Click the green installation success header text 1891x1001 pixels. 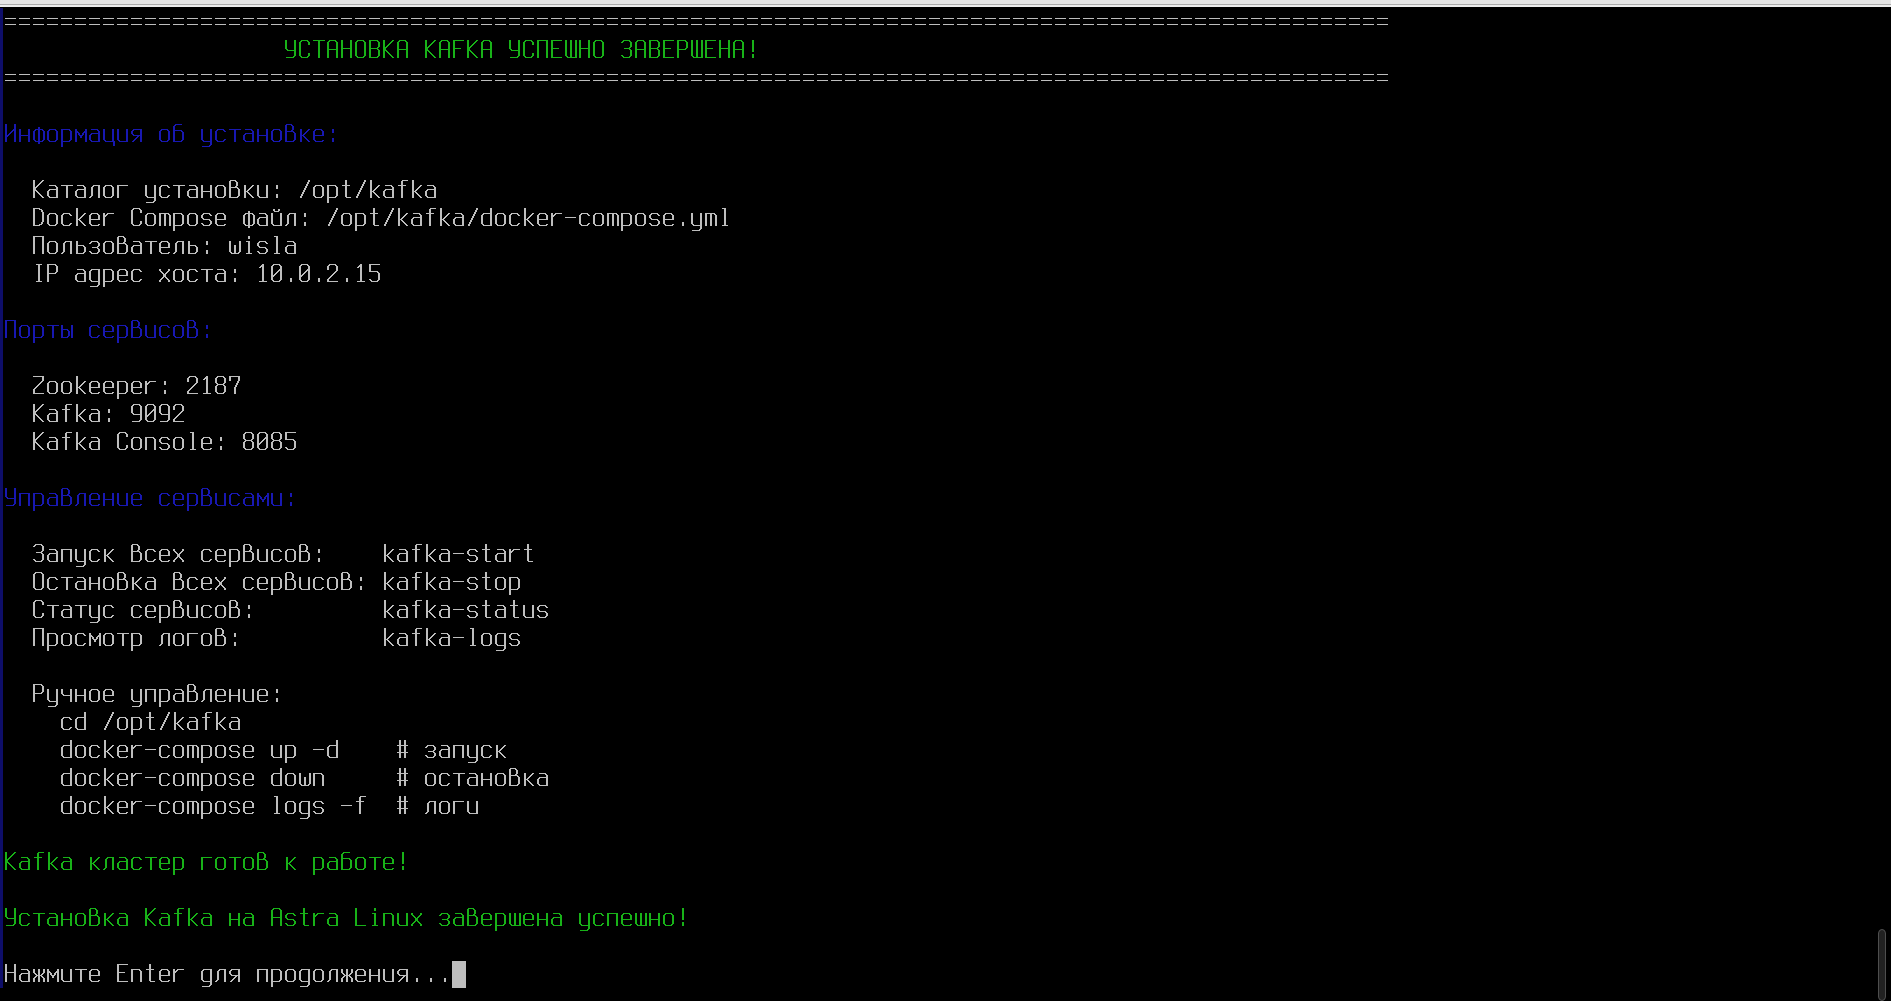[520, 50]
